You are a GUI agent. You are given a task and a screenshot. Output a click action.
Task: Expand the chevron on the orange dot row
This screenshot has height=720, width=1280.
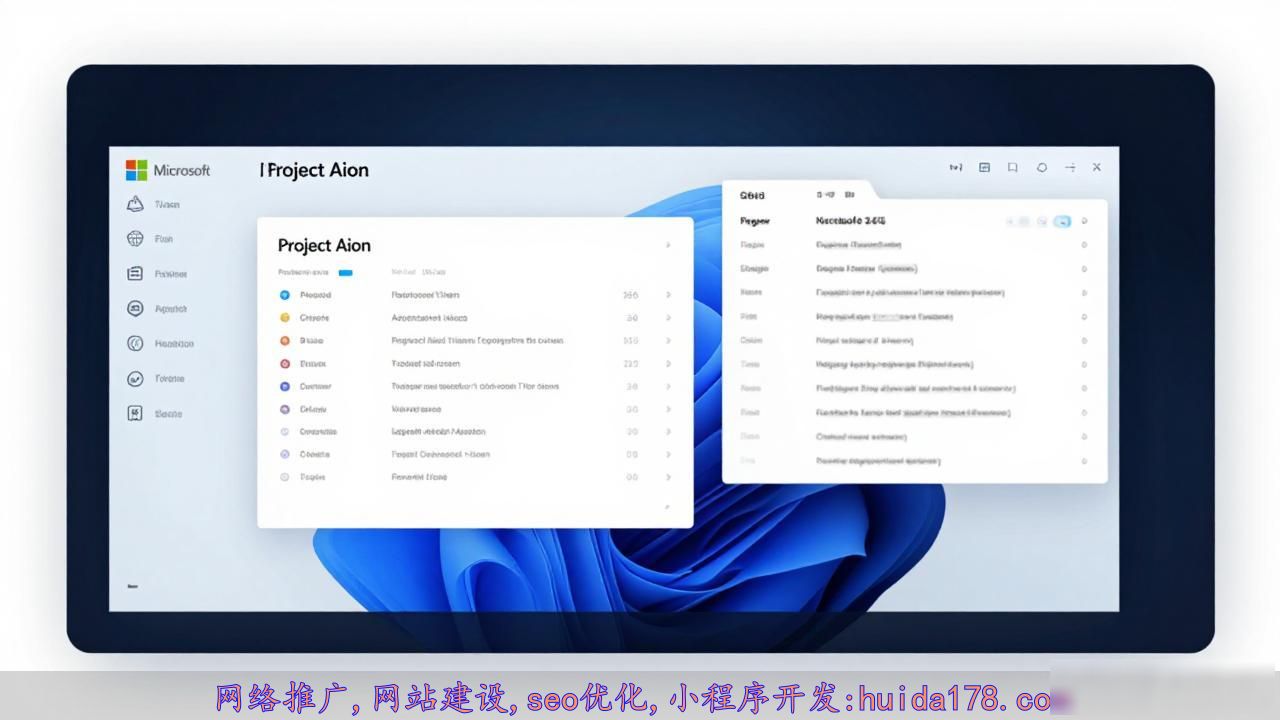click(x=668, y=341)
